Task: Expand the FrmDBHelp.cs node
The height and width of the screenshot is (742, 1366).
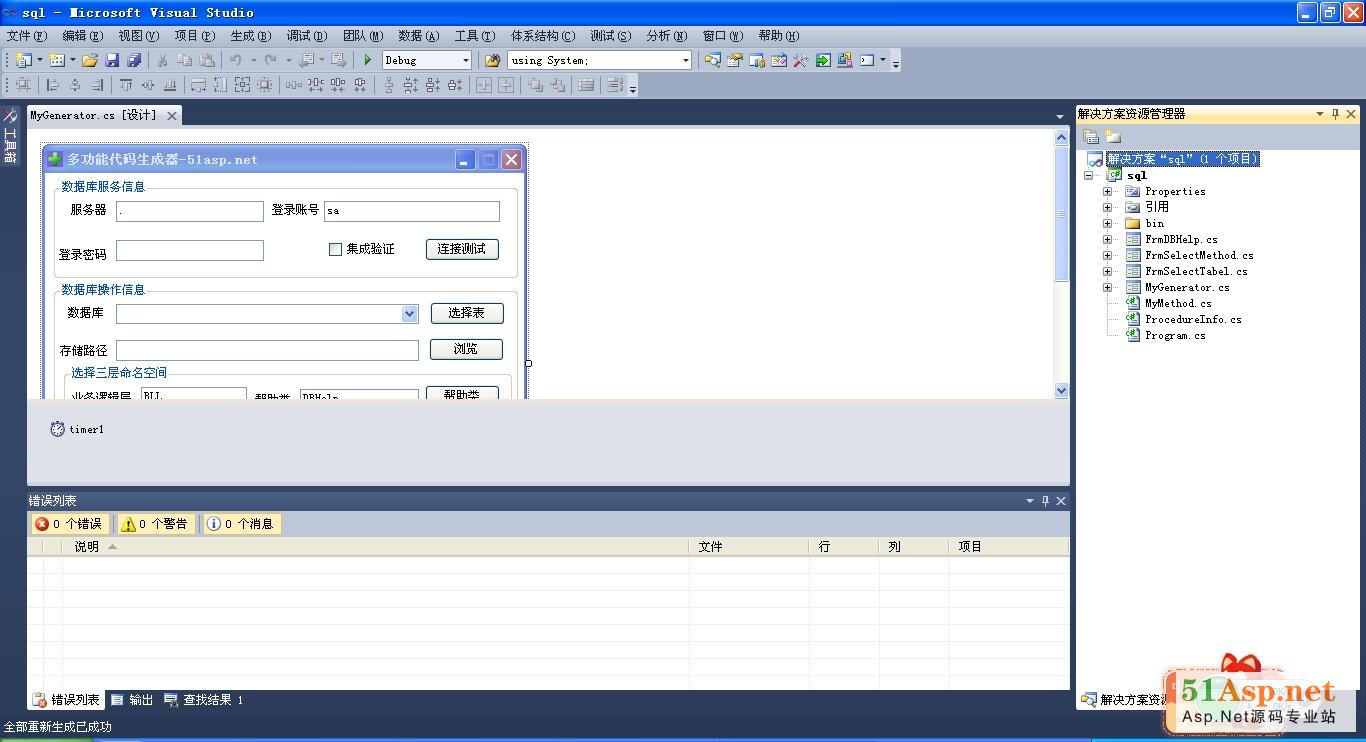Action: (x=1107, y=239)
